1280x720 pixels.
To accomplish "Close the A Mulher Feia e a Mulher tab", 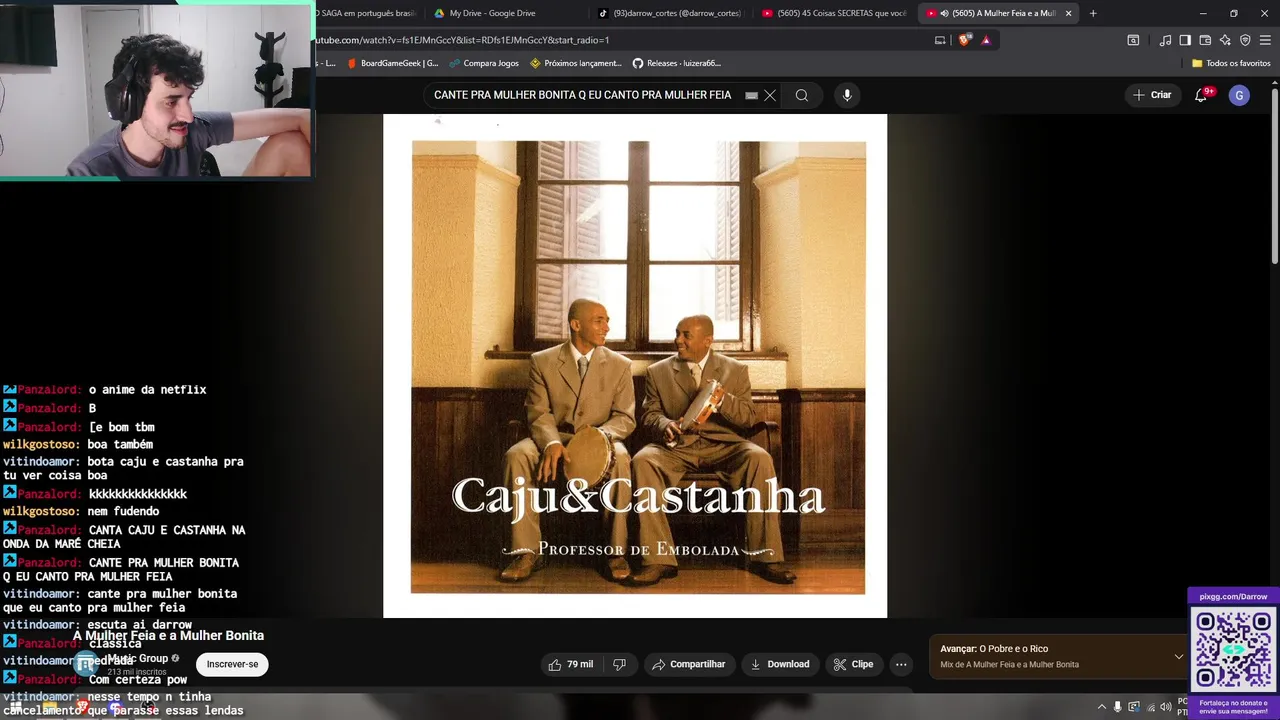I will 1068,13.
